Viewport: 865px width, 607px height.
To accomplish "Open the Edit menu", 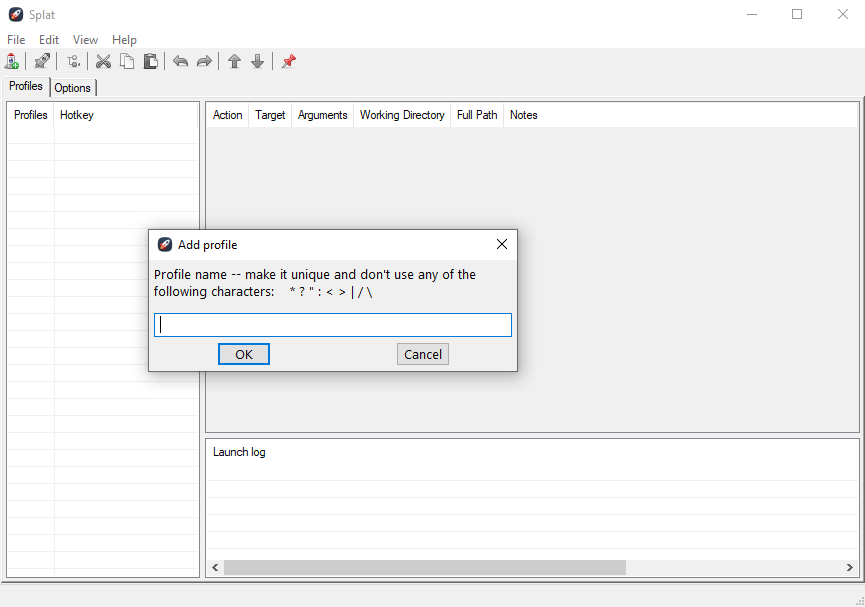I will point(48,40).
